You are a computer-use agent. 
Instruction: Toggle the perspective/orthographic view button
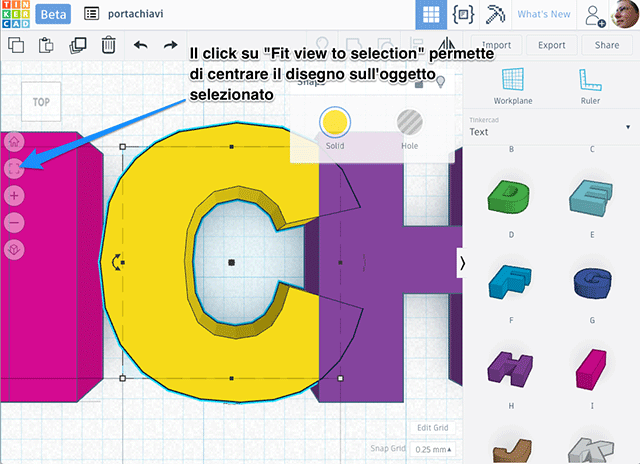tap(14, 248)
